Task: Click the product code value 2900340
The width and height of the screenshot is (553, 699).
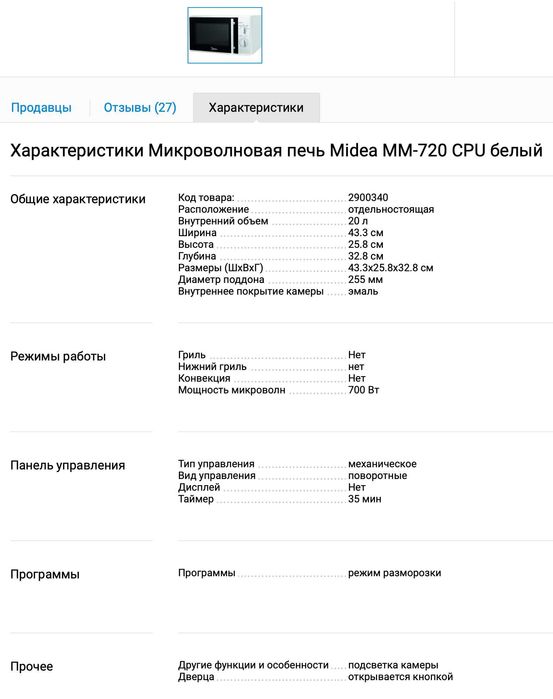Action: point(368,197)
